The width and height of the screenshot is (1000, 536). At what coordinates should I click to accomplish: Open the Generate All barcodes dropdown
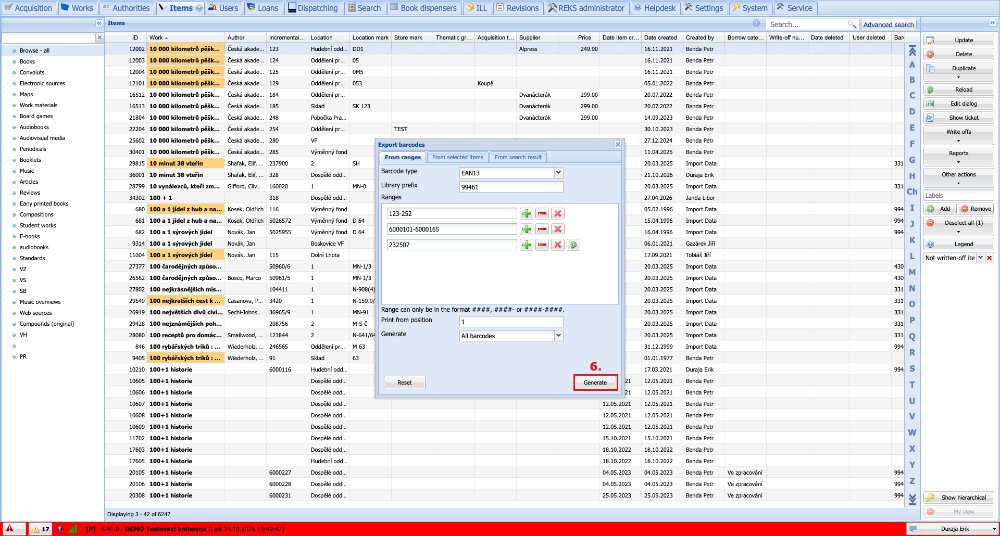559,335
